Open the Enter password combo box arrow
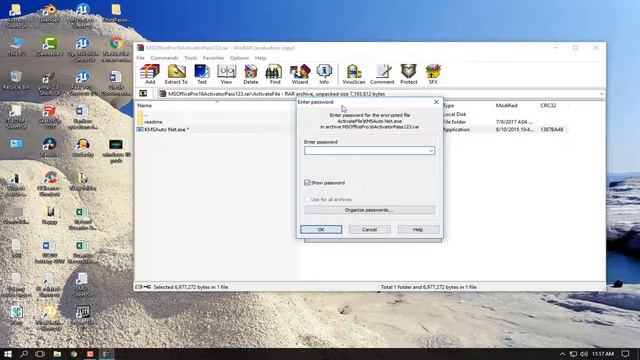640x360 pixels. [x=431, y=151]
